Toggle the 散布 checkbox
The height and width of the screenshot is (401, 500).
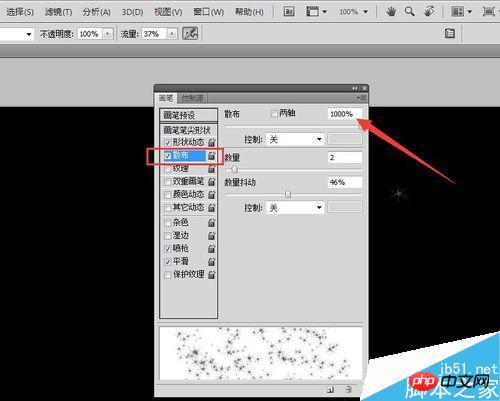coord(168,156)
